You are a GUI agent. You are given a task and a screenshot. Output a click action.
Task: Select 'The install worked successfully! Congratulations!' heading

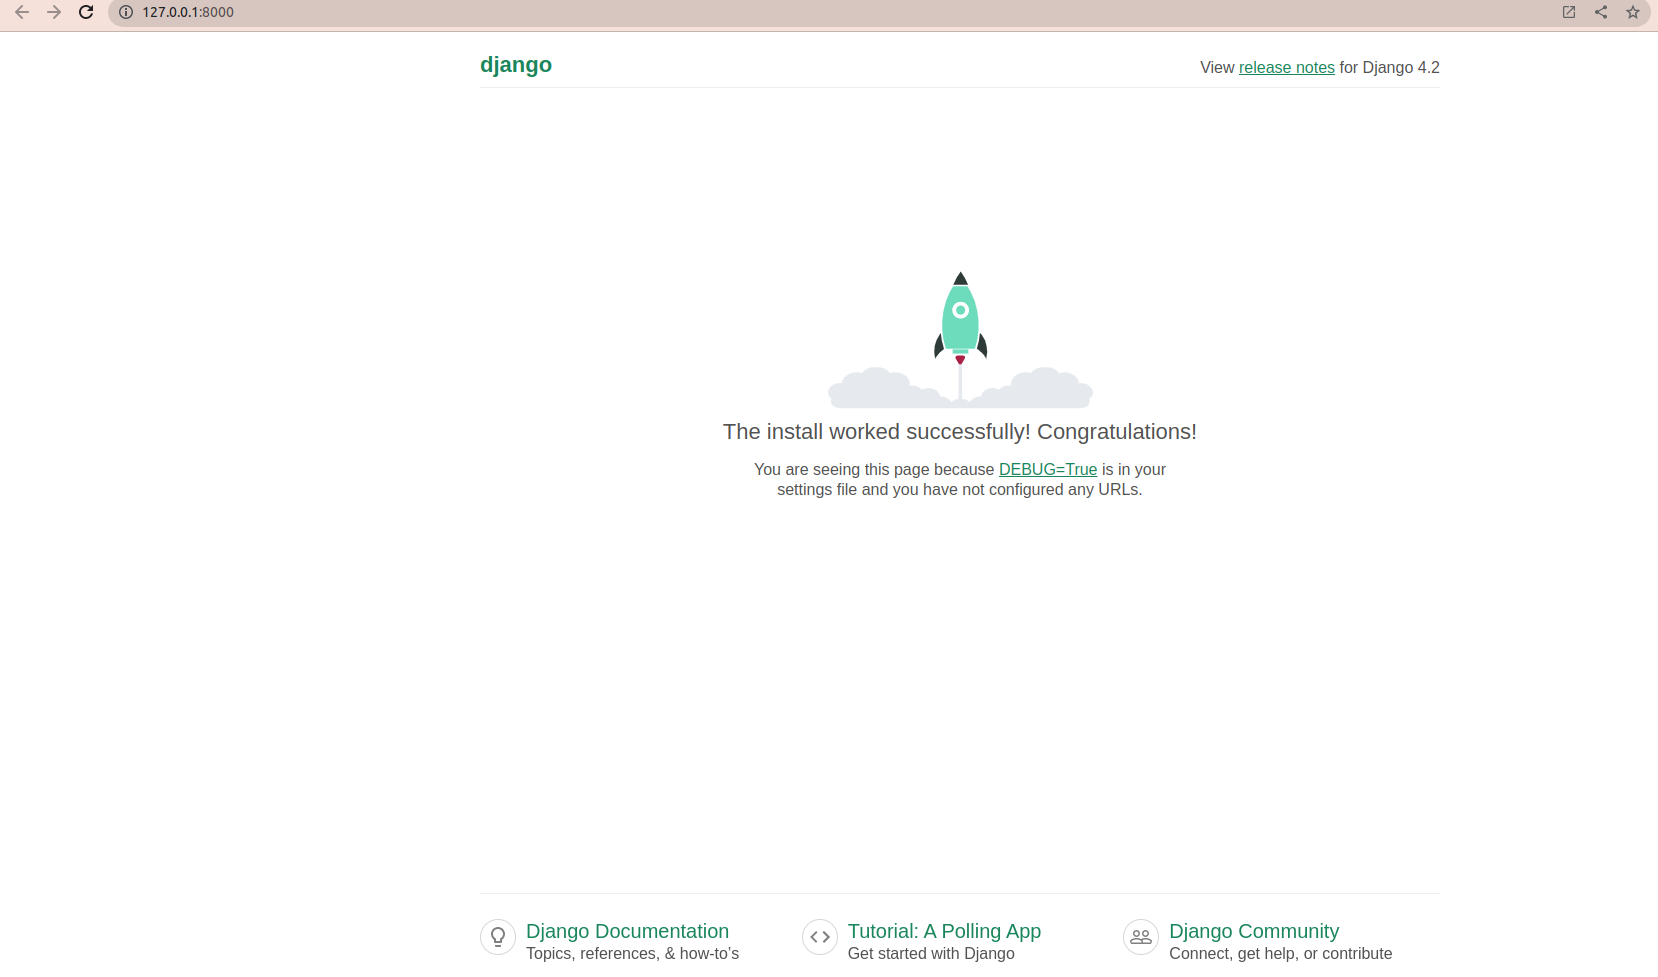(x=960, y=432)
